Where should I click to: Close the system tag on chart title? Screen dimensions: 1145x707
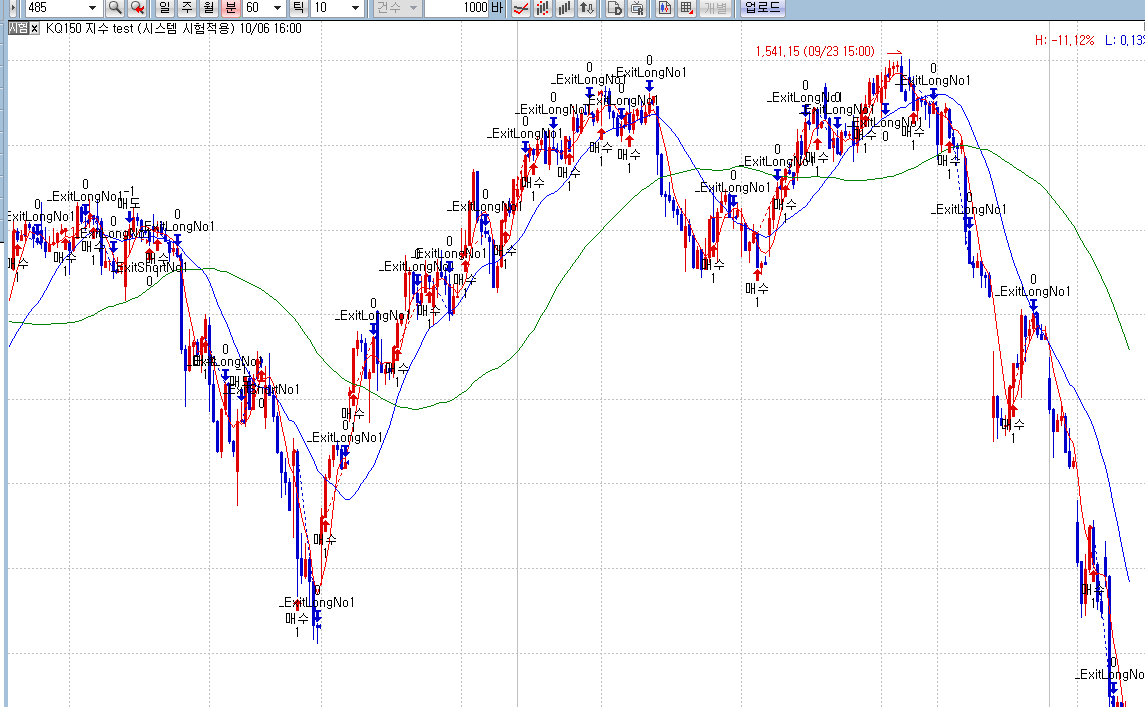coord(34,28)
